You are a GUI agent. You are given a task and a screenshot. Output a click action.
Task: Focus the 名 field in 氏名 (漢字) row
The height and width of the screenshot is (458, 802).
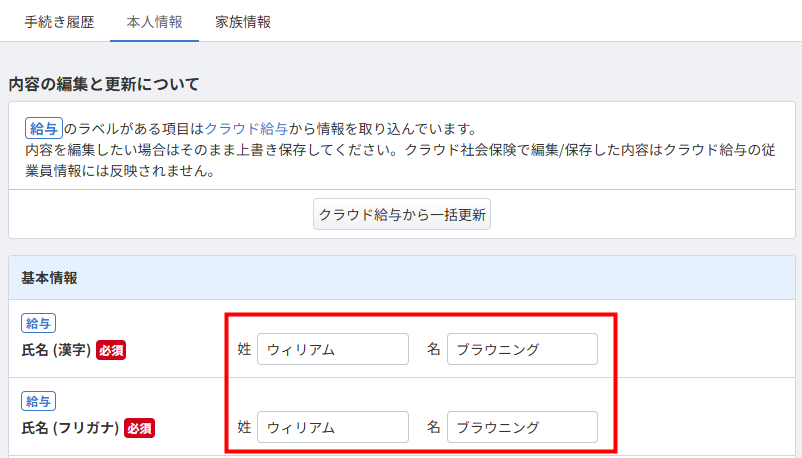tap(522, 349)
